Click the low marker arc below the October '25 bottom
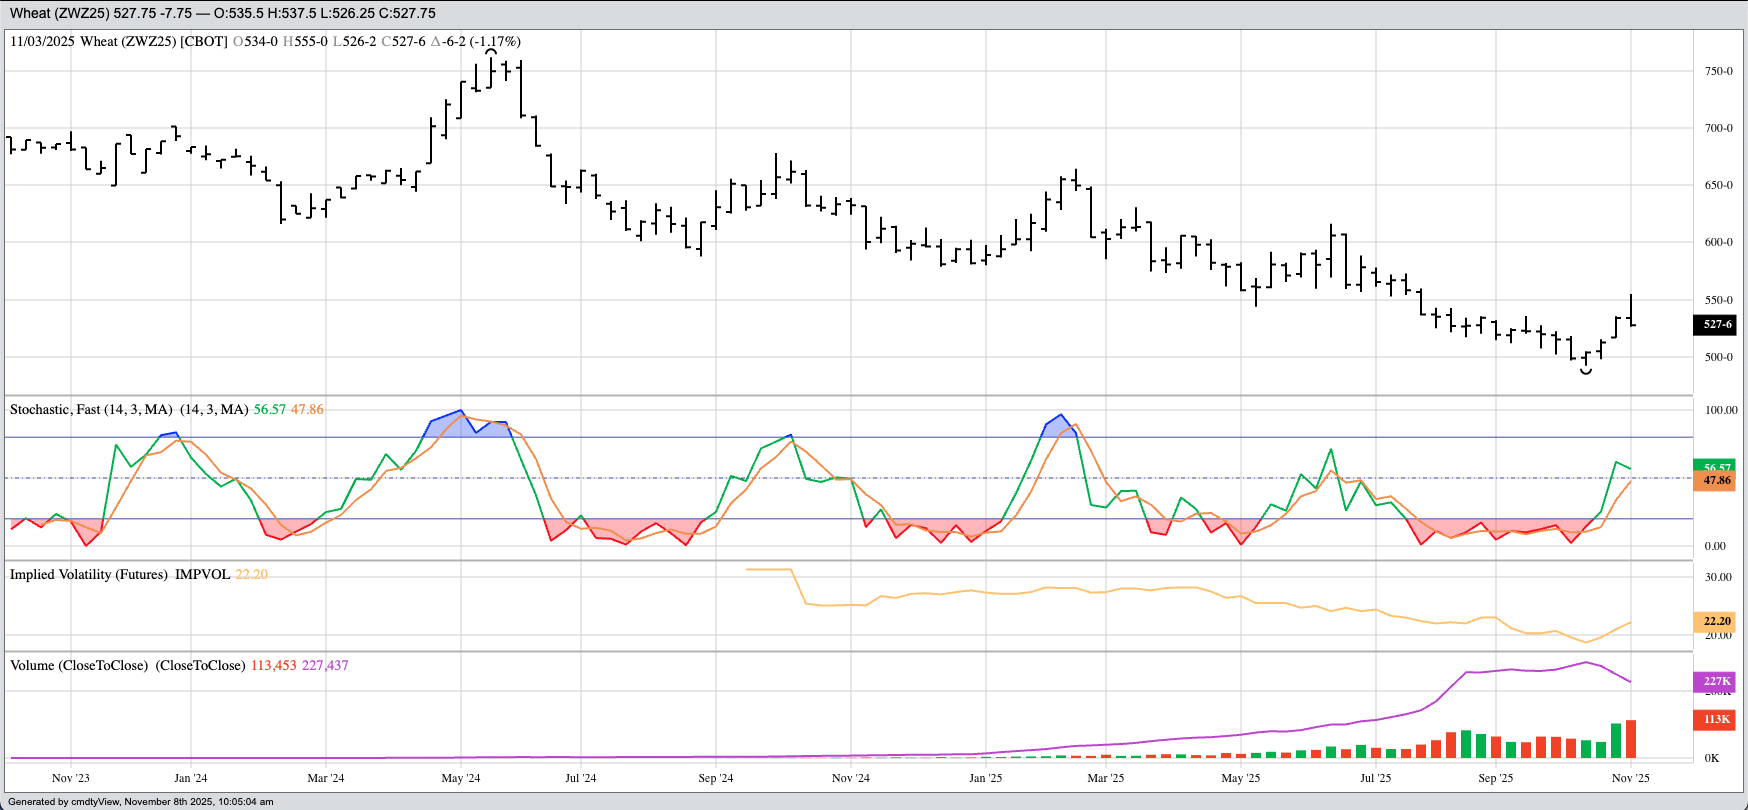The image size is (1748, 810). pos(1586,372)
